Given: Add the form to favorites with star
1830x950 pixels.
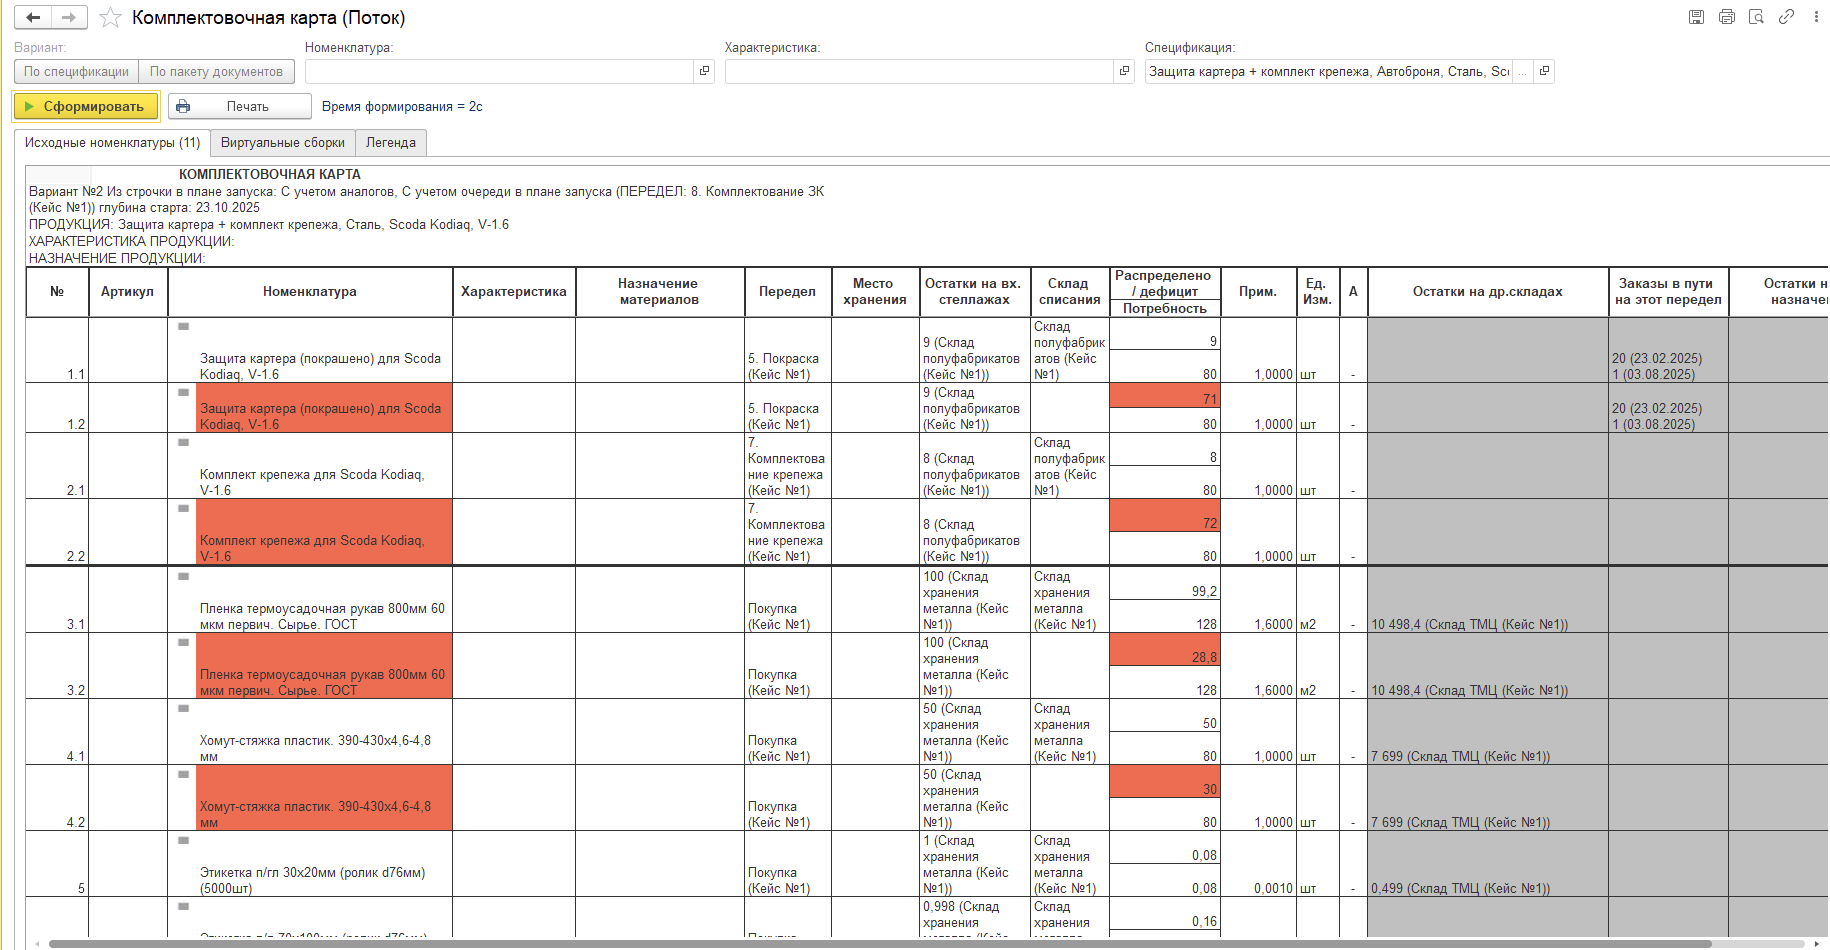Looking at the screenshot, I should pos(110,18).
